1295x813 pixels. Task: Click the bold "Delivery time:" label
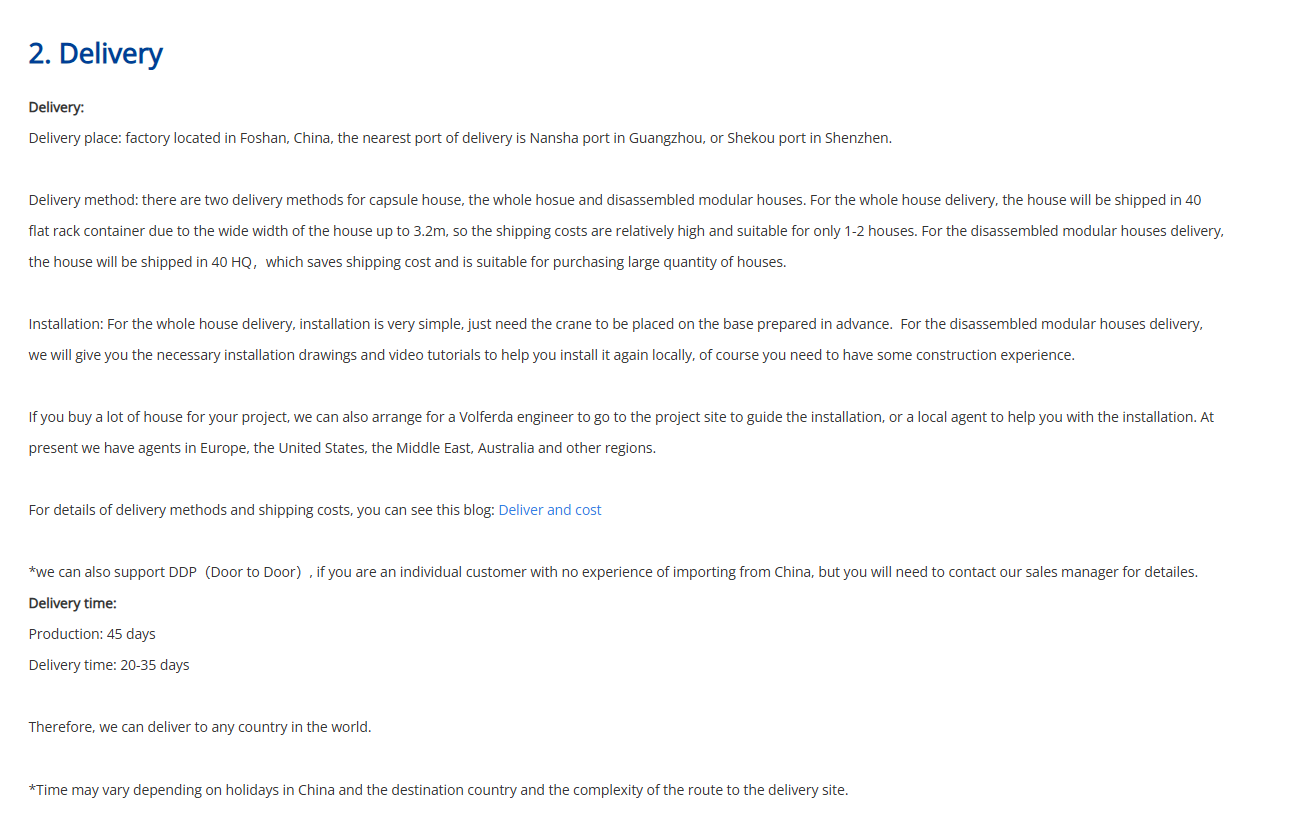pyautogui.click(x=72, y=603)
